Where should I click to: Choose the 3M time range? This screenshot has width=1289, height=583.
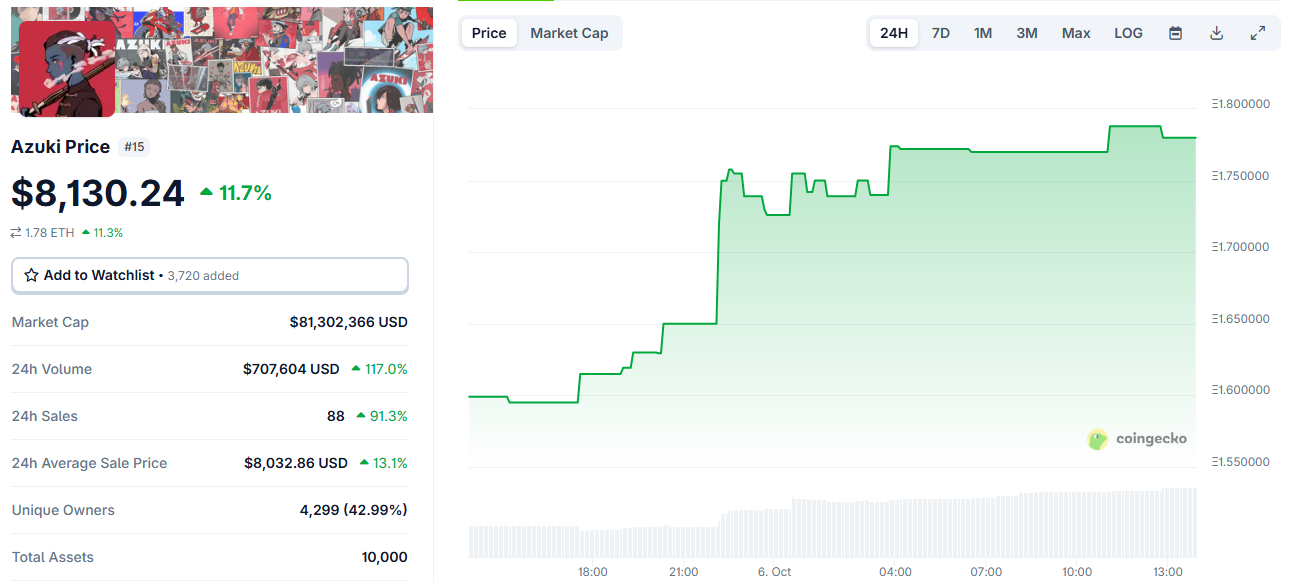1027,33
